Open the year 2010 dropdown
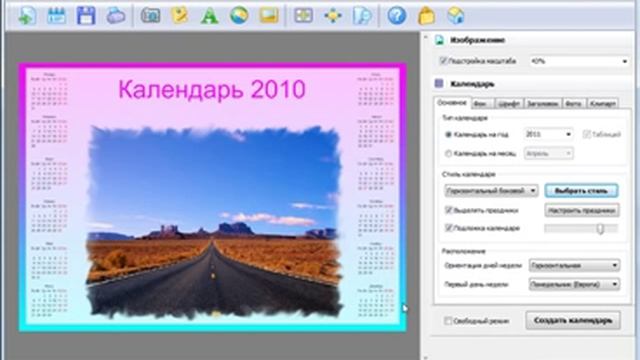Image resolution: width=640 pixels, height=360 pixels. tap(548, 134)
